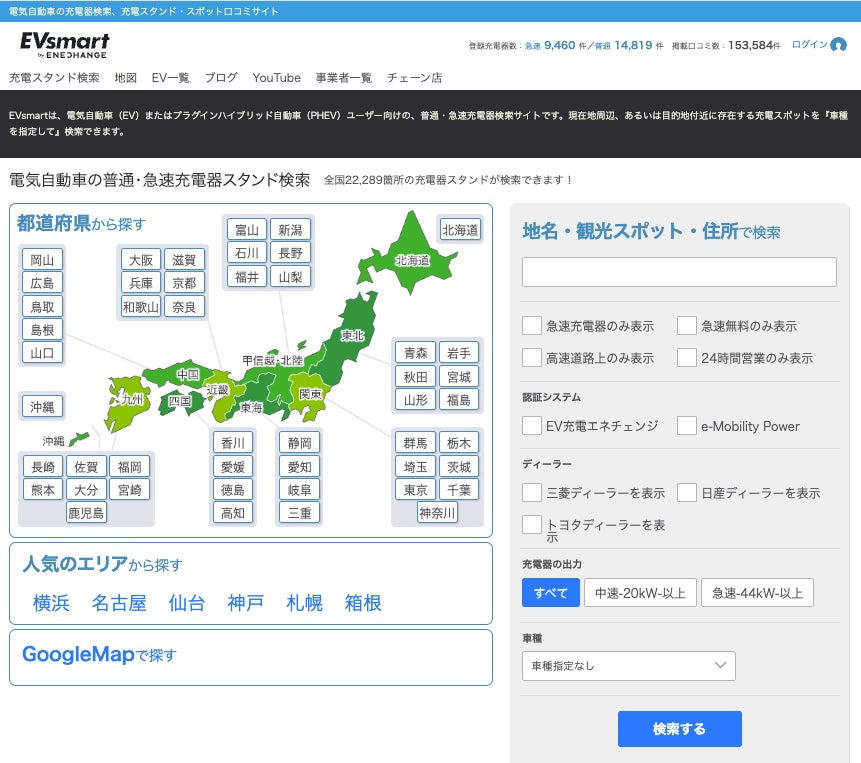This screenshot has width=861, height=763.
Task: Tick the 日産ディーラーを表示 checkbox
Action: click(686, 492)
